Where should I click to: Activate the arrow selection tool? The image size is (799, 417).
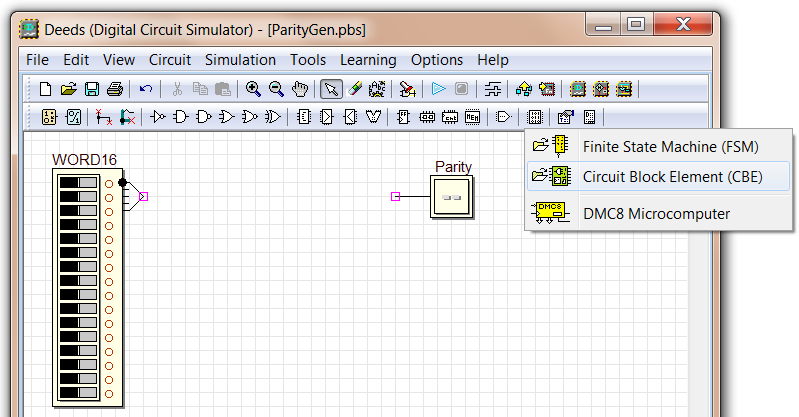point(331,89)
